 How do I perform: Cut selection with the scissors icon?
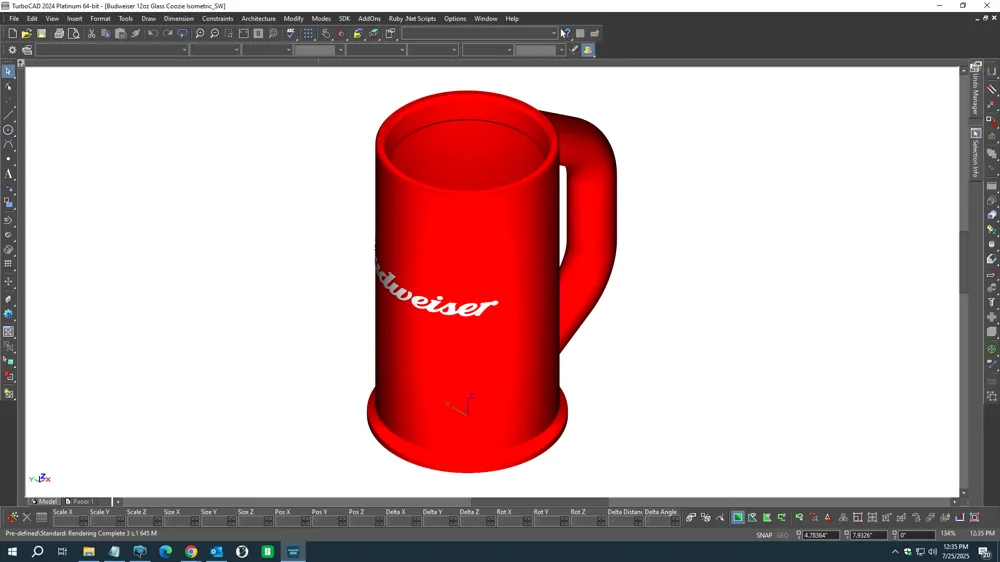[91, 33]
